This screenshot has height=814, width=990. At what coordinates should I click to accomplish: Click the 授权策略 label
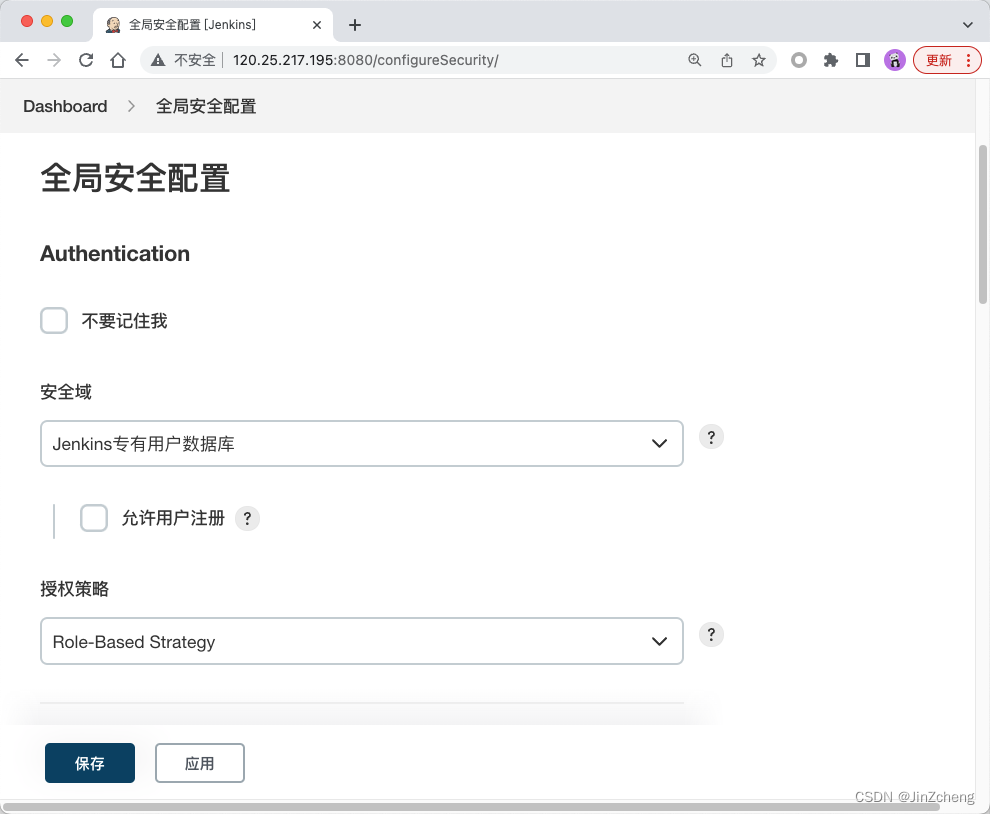[75, 589]
